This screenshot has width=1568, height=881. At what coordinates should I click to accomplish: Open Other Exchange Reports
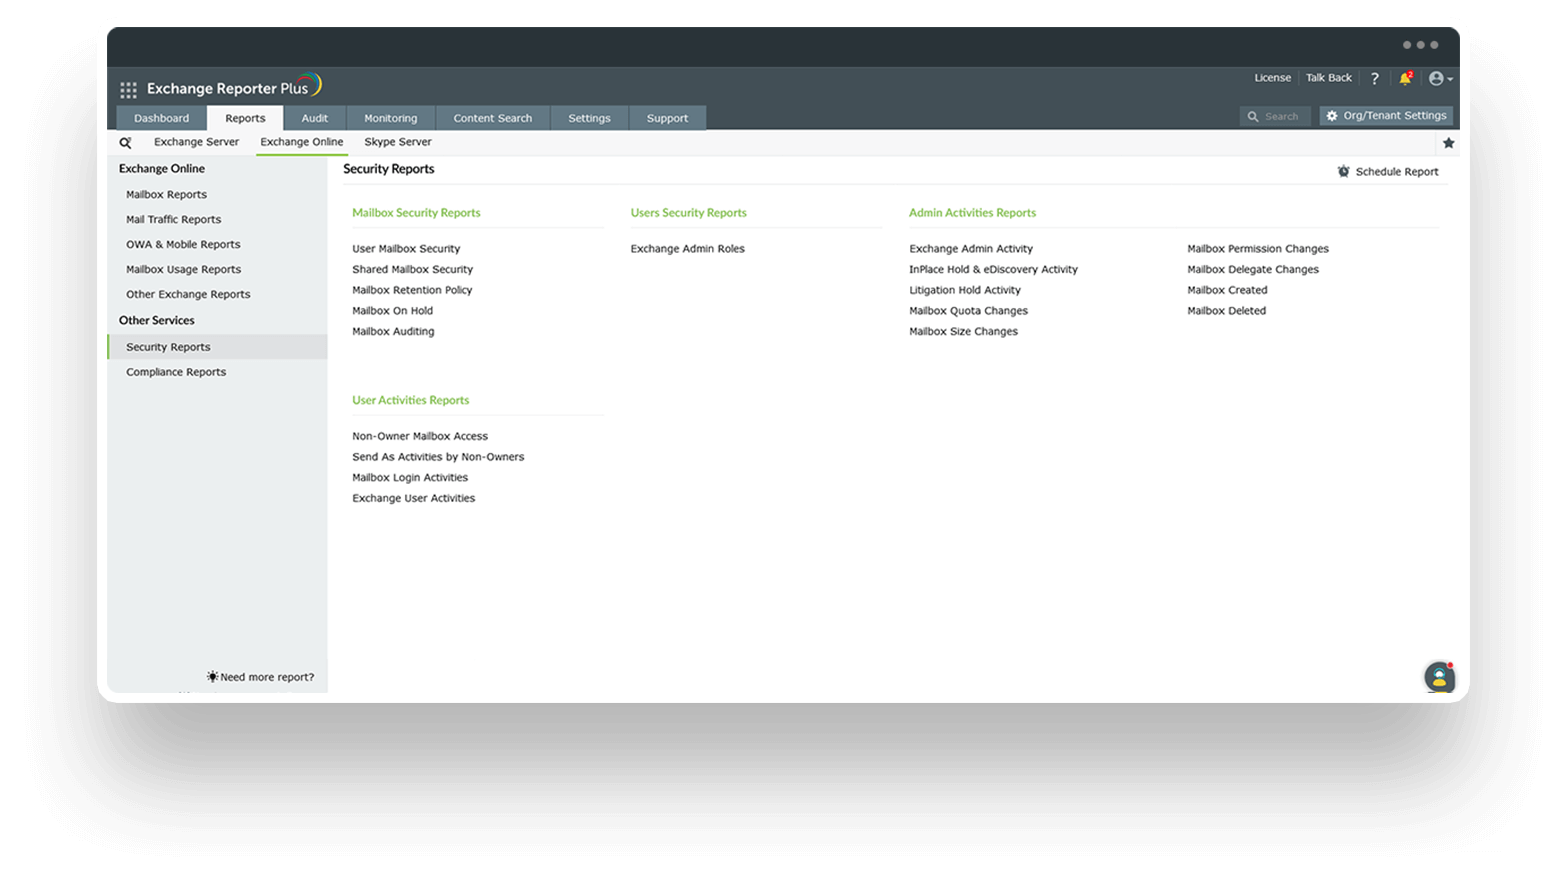[x=188, y=295]
